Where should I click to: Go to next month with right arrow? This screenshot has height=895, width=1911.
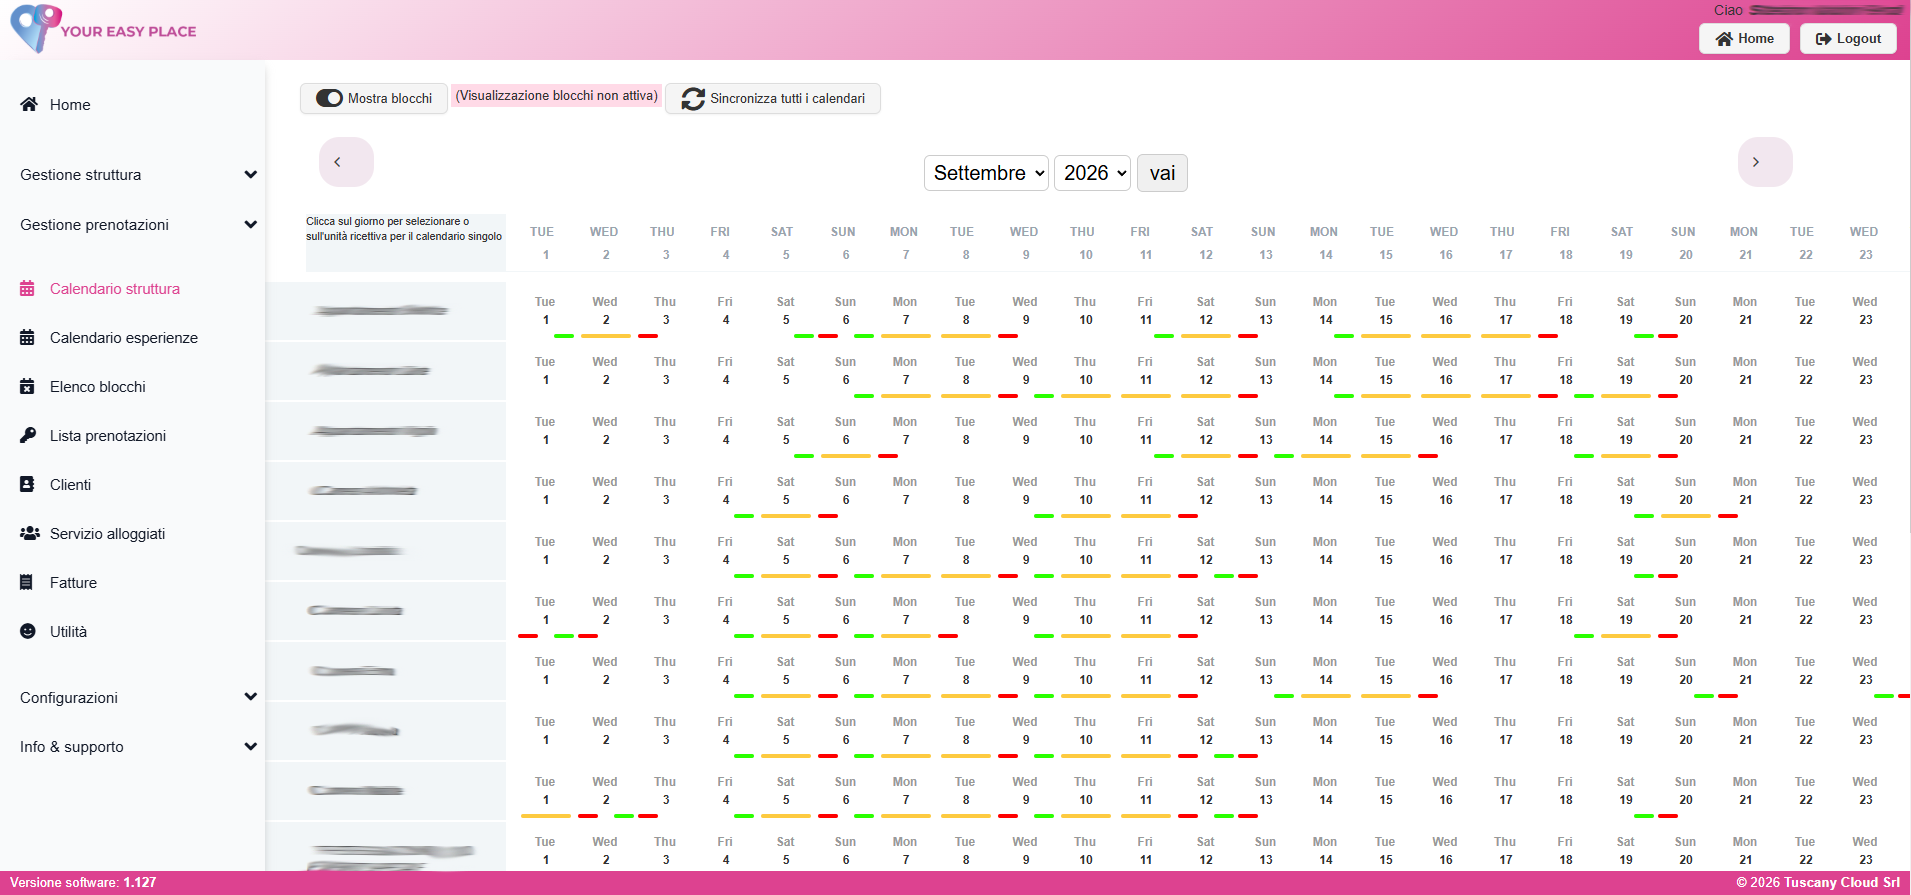click(x=1765, y=162)
